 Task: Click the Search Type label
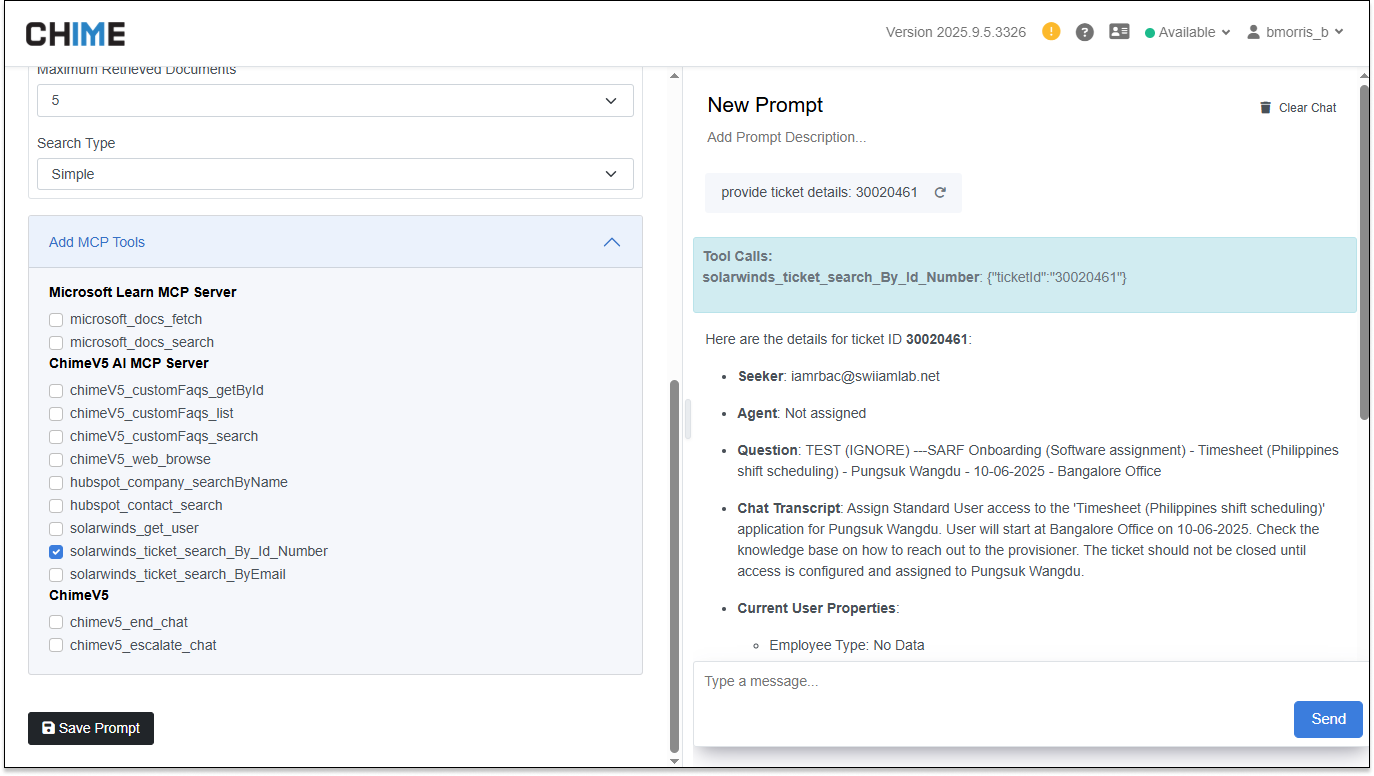click(x=76, y=143)
